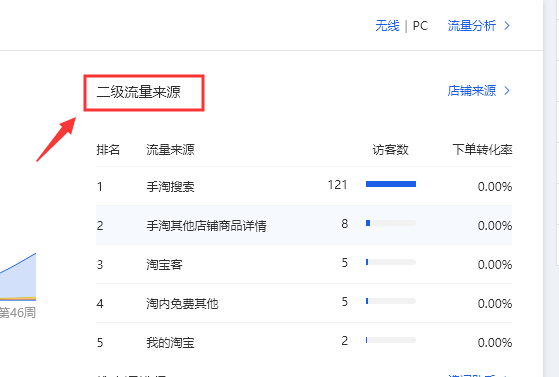559x377 pixels.
Task: Open the 流量分析 link
Action: [x=472, y=26]
